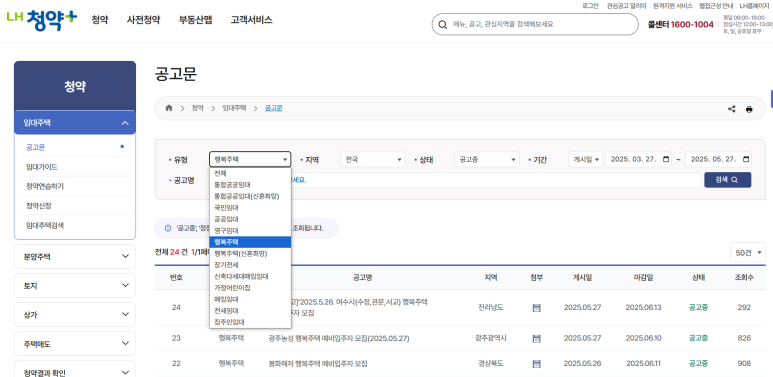
Task: Click the 관심공고 알리미 link
Action: 626,6
